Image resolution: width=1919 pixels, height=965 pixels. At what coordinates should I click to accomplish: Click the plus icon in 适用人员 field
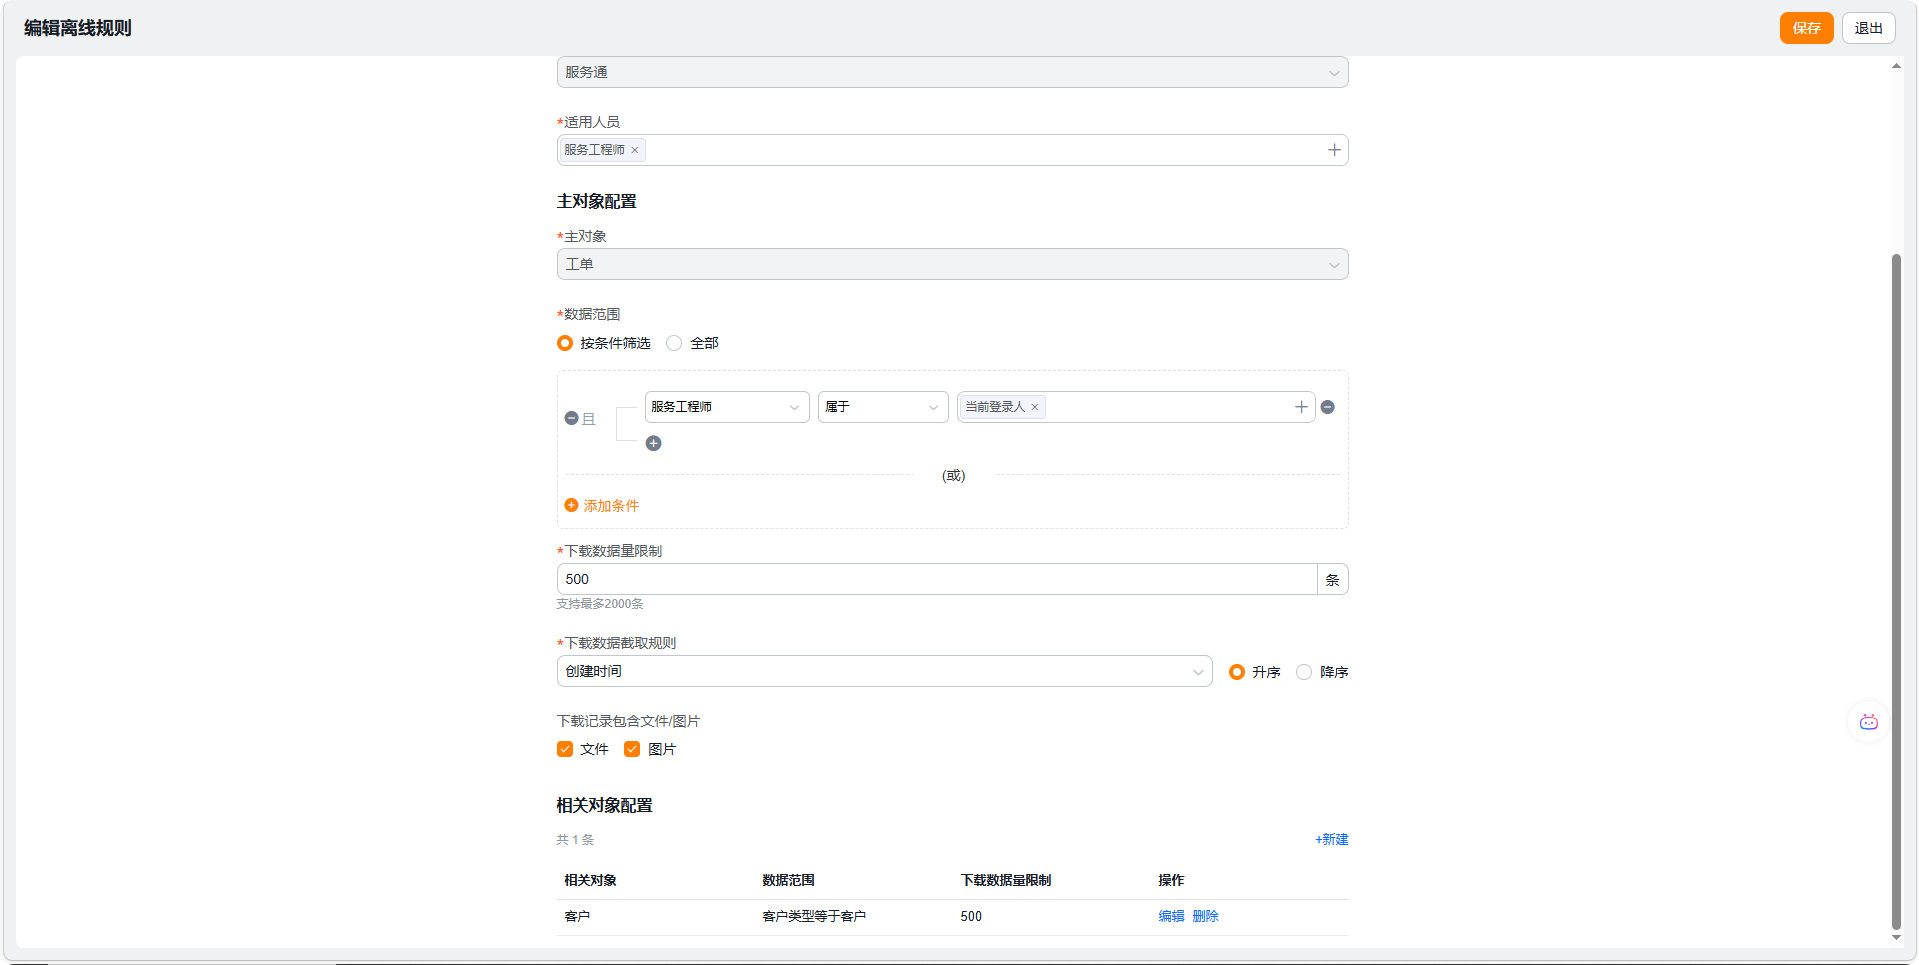tap(1333, 150)
